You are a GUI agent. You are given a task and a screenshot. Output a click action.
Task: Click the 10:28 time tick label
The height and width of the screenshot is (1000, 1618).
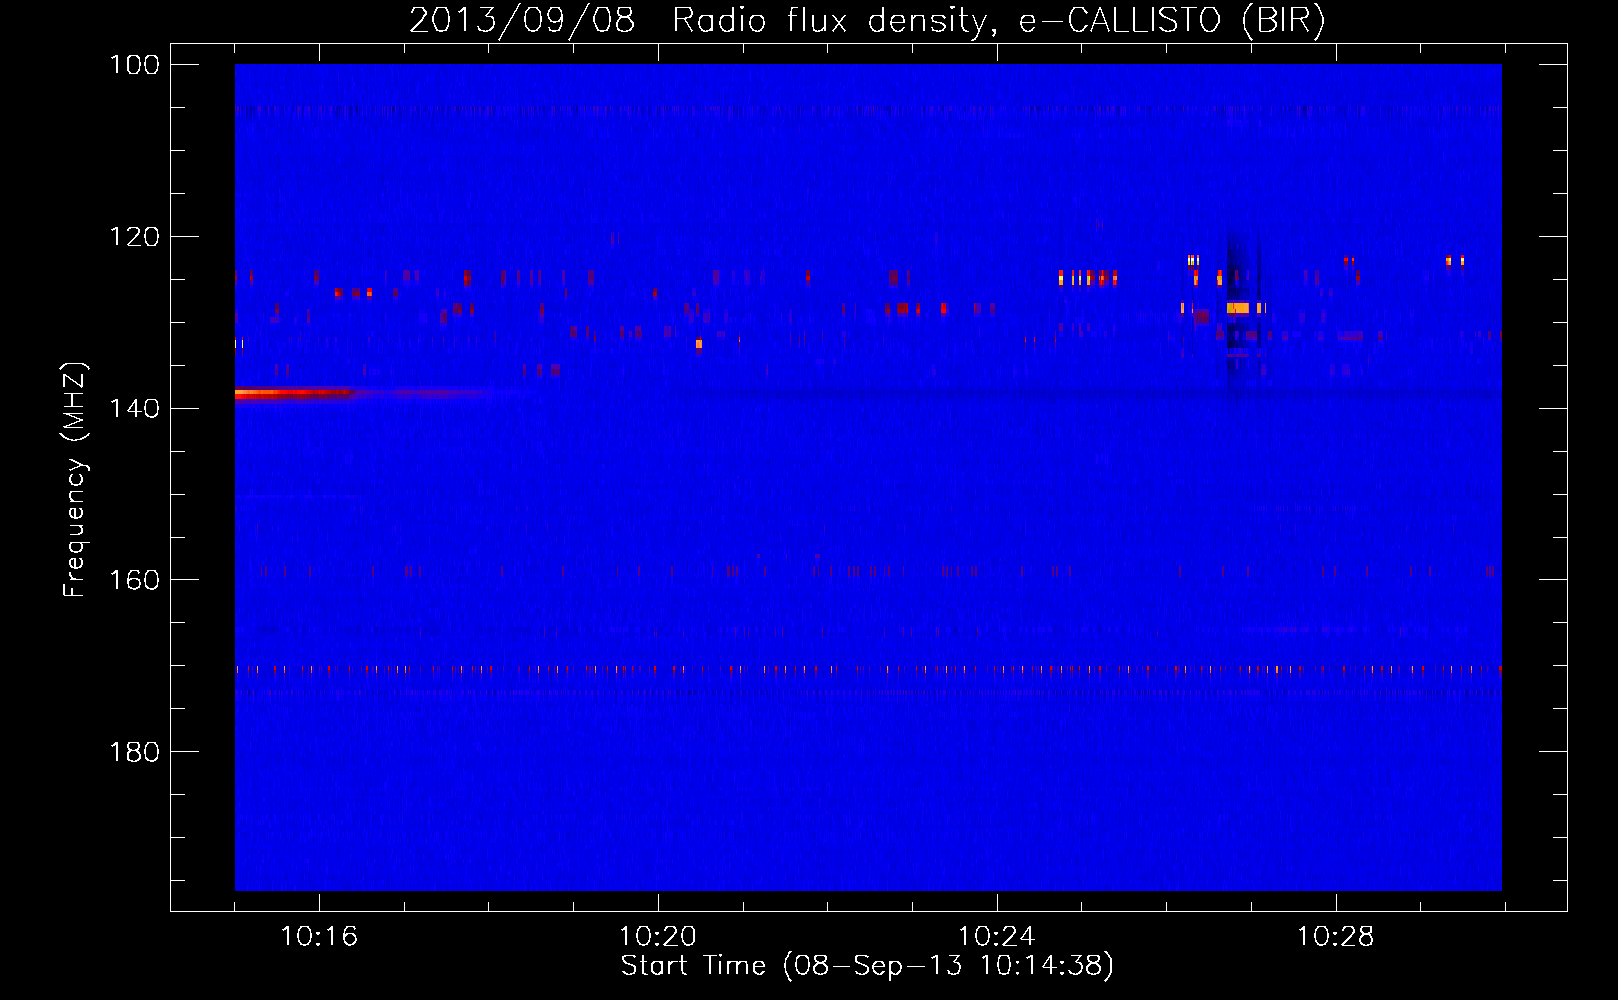coord(1336,937)
